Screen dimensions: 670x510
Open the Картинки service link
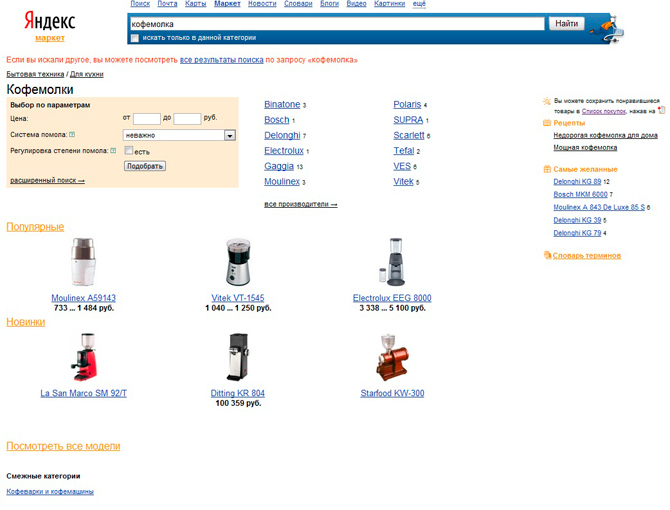coord(390,3)
